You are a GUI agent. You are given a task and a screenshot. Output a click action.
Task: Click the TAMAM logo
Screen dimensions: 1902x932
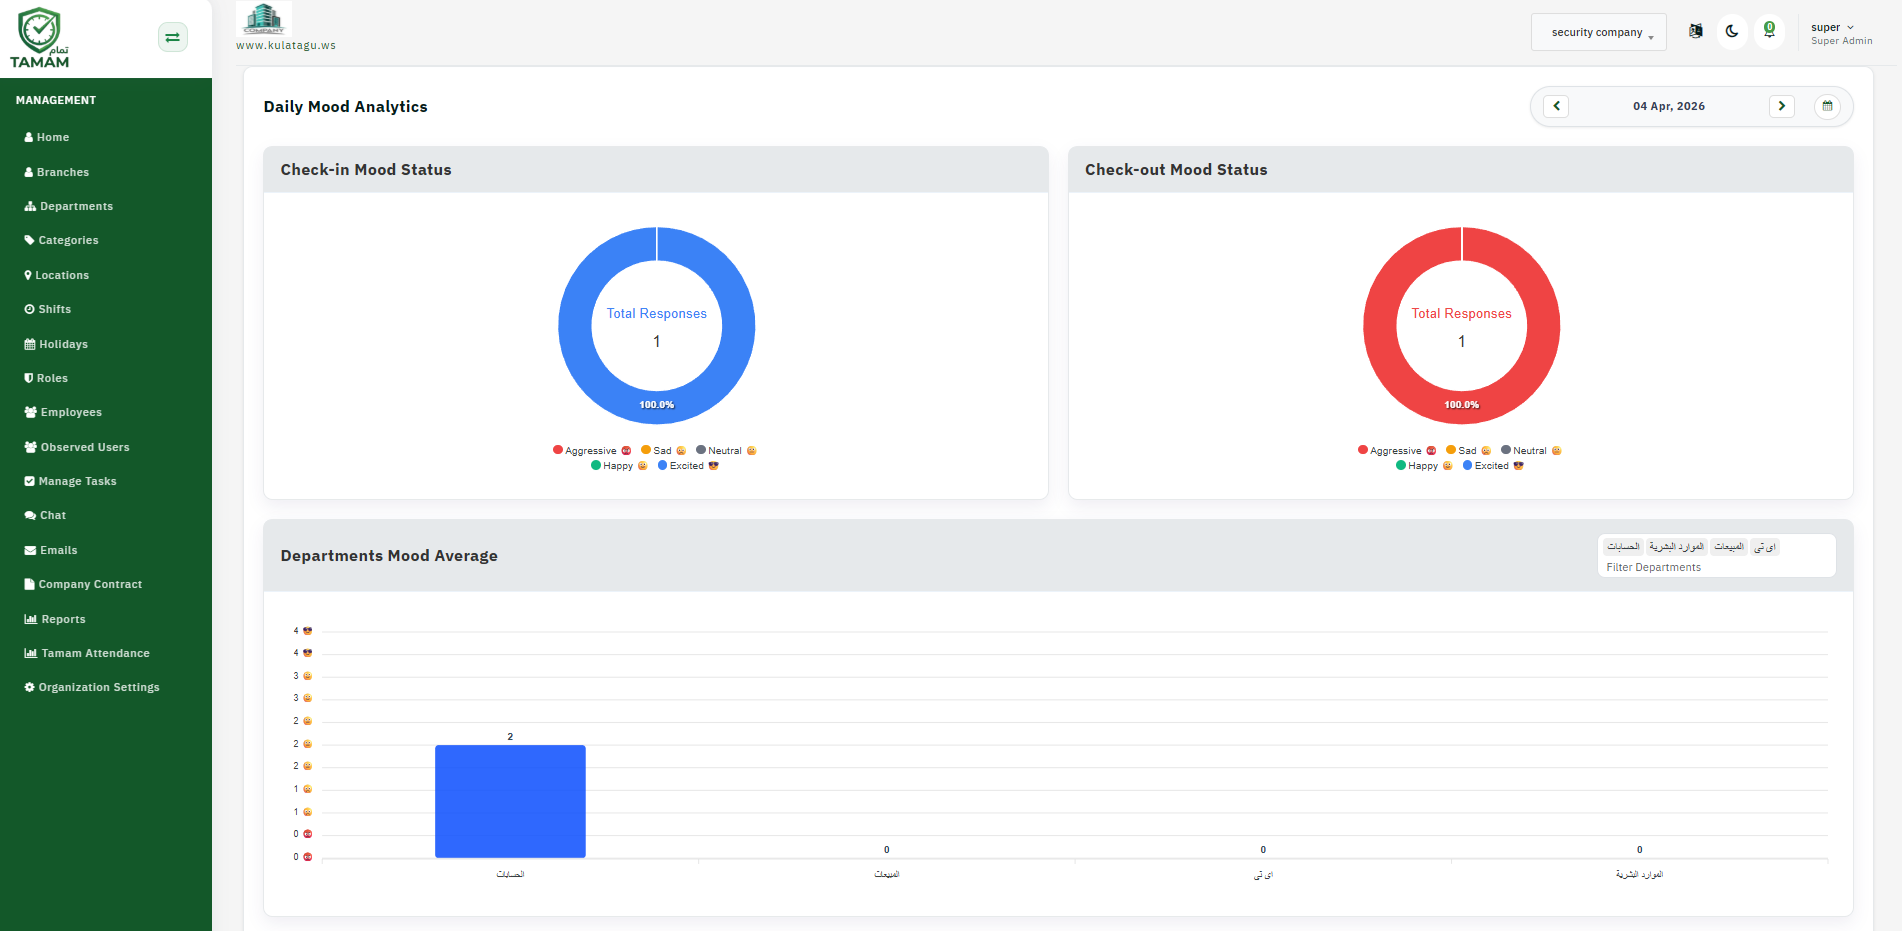click(x=40, y=38)
